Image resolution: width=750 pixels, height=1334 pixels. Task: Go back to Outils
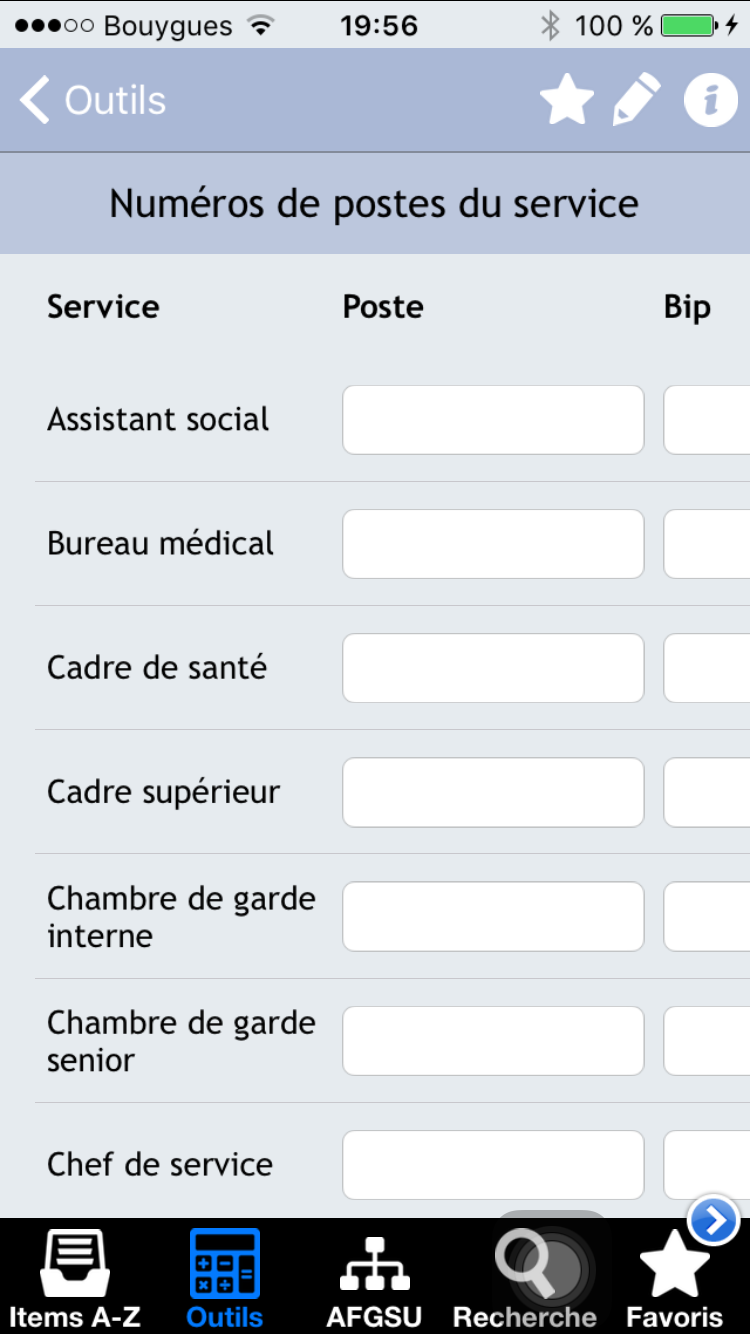click(x=92, y=100)
